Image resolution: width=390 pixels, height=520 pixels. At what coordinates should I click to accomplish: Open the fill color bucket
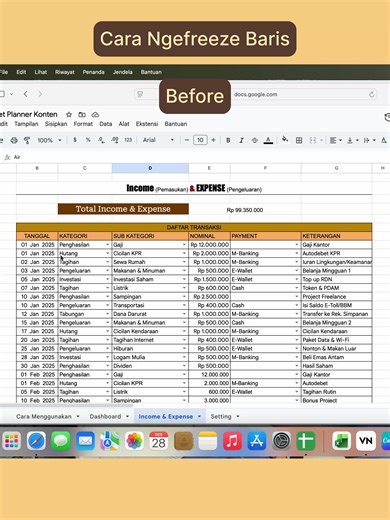click(x=285, y=139)
